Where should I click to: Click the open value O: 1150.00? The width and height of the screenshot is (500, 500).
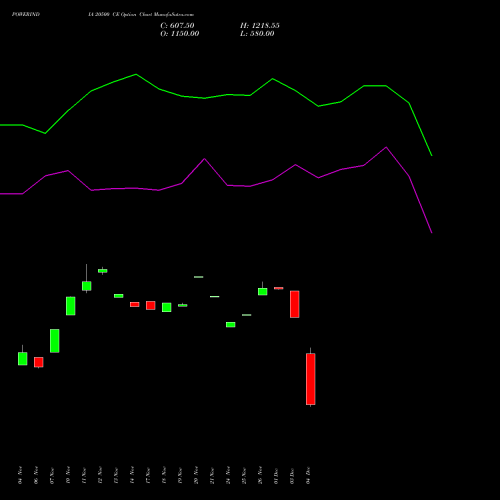pyautogui.click(x=180, y=34)
